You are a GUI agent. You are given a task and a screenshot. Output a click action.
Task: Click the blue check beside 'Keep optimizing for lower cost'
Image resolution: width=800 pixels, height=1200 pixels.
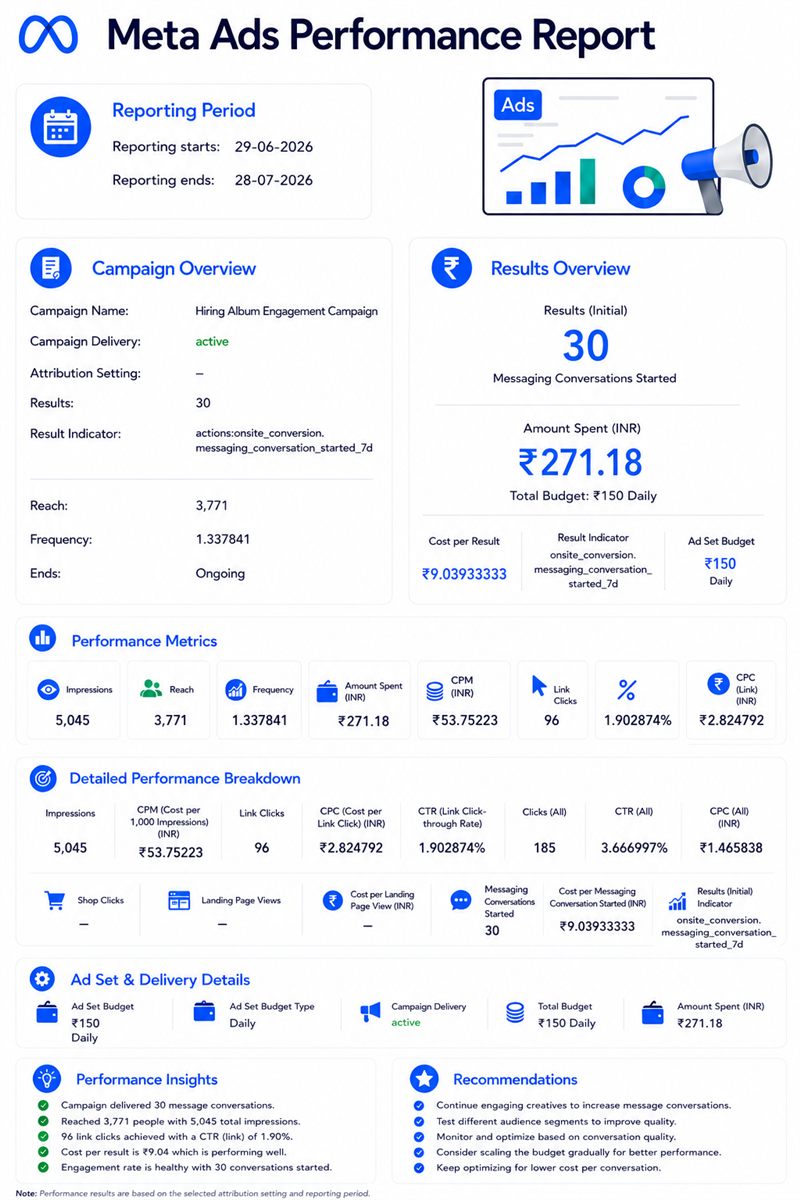[418, 1167]
